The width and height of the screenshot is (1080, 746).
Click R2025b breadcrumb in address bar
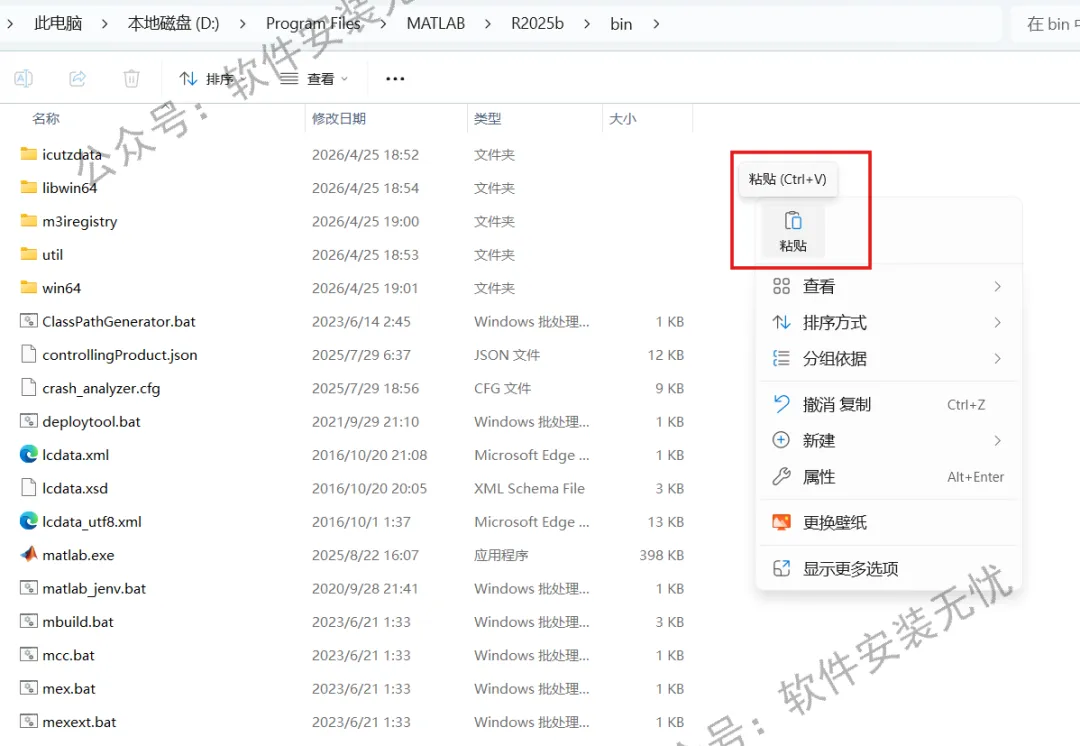click(x=537, y=24)
